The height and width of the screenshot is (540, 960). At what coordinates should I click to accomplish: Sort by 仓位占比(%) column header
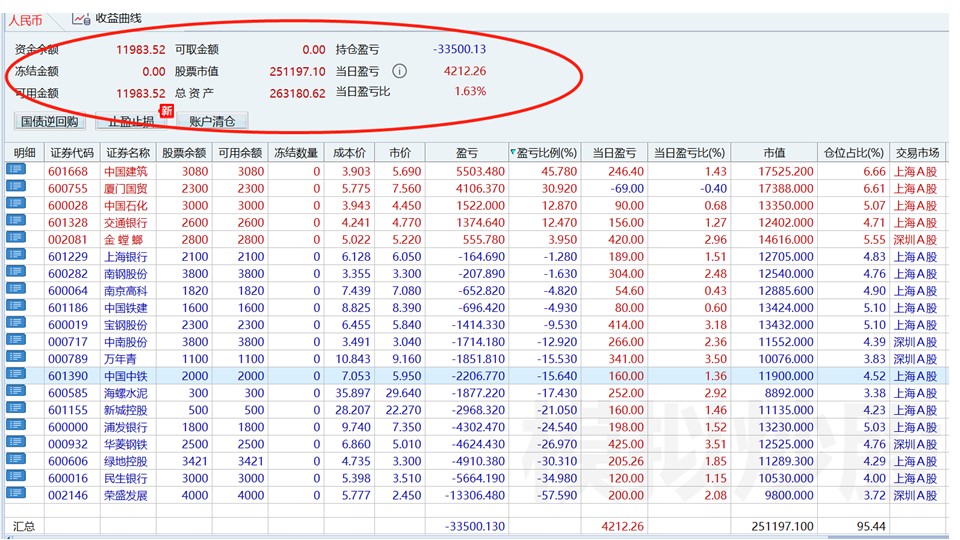coord(853,152)
